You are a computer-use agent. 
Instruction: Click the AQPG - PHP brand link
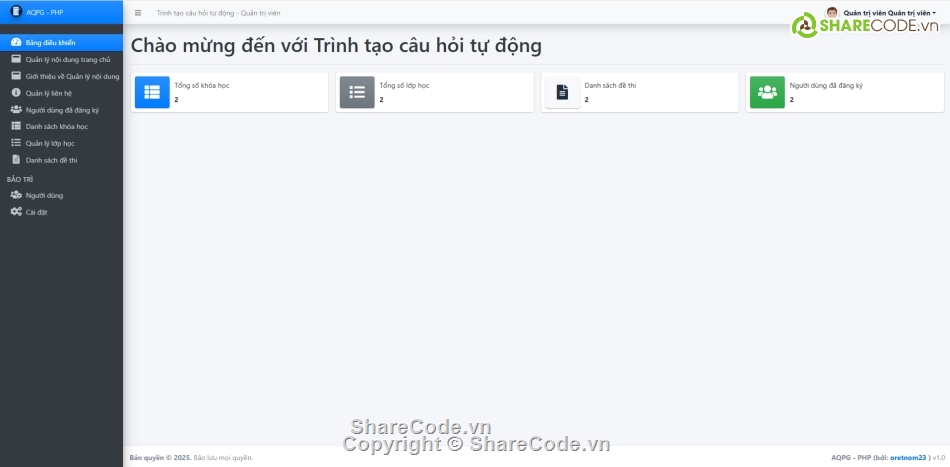pyautogui.click(x=44, y=12)
